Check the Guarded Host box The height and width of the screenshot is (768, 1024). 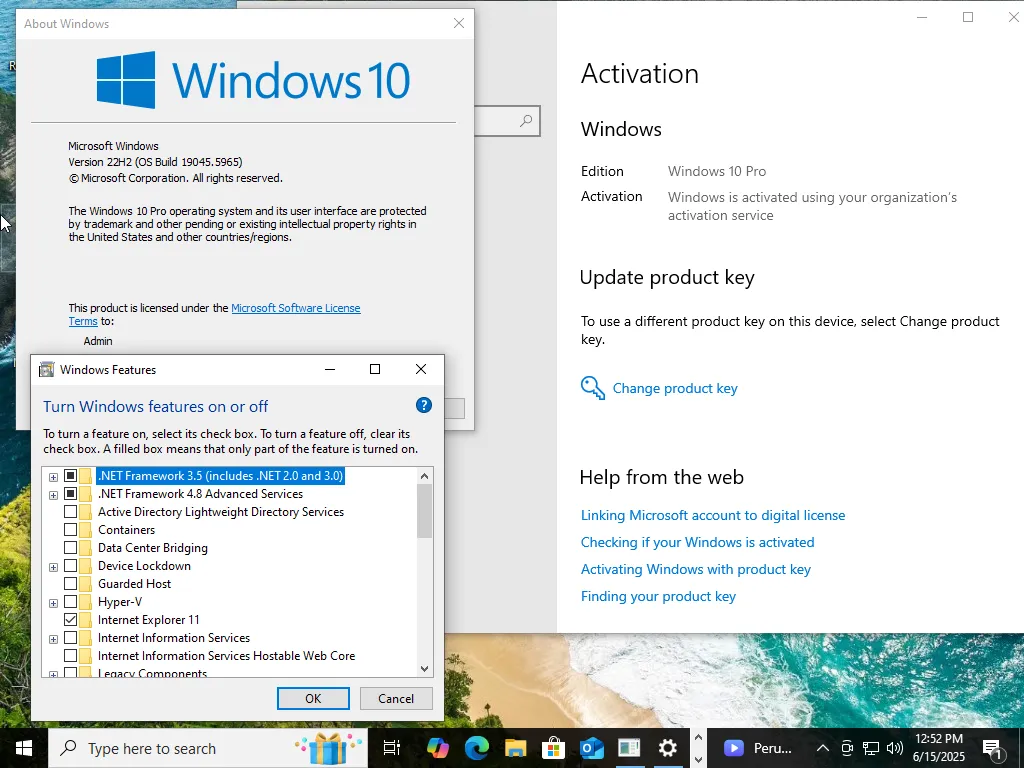click(71, 583)
